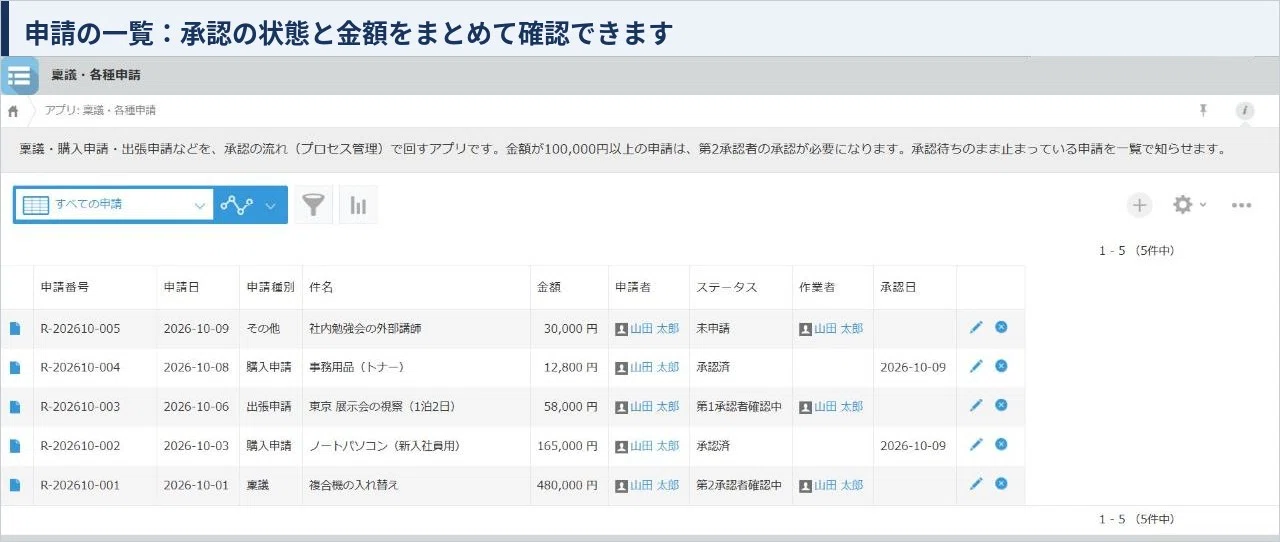Add a new record with plus icon
The height and width of the screenshot is (542, 1280).
(1139, 205)
